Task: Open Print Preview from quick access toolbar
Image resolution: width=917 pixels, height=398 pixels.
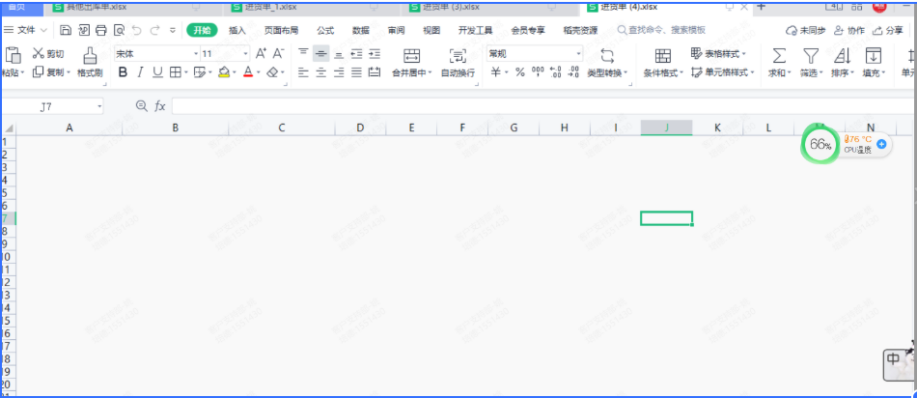Action: click(x=119, y=30)
